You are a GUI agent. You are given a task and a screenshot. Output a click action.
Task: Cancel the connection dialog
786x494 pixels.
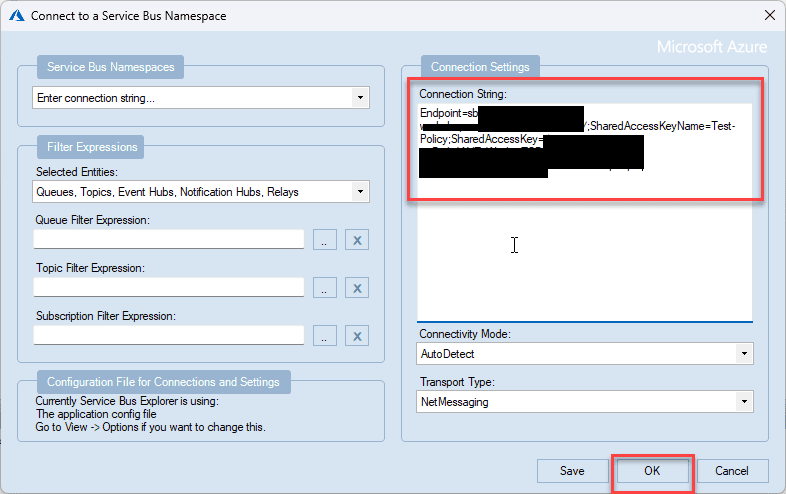pos(731,471)
